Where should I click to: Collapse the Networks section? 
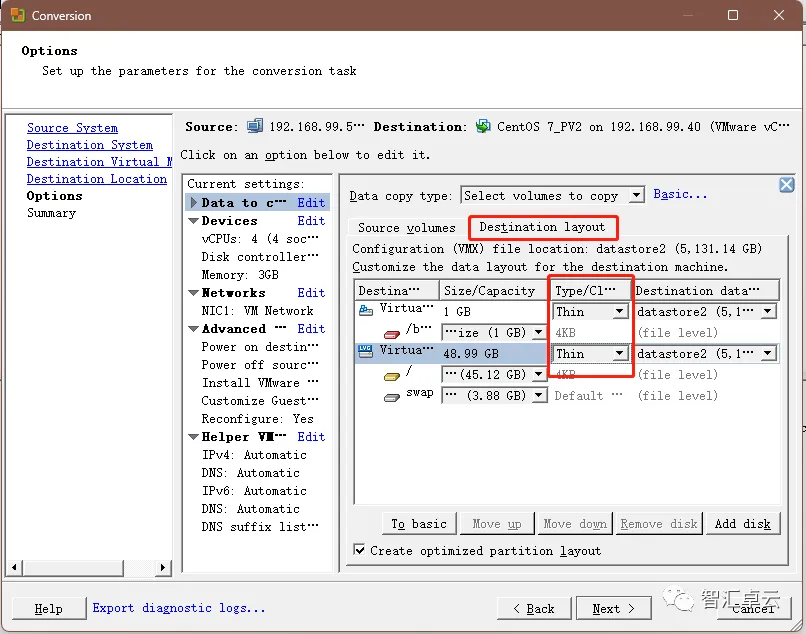click(194, 293)
